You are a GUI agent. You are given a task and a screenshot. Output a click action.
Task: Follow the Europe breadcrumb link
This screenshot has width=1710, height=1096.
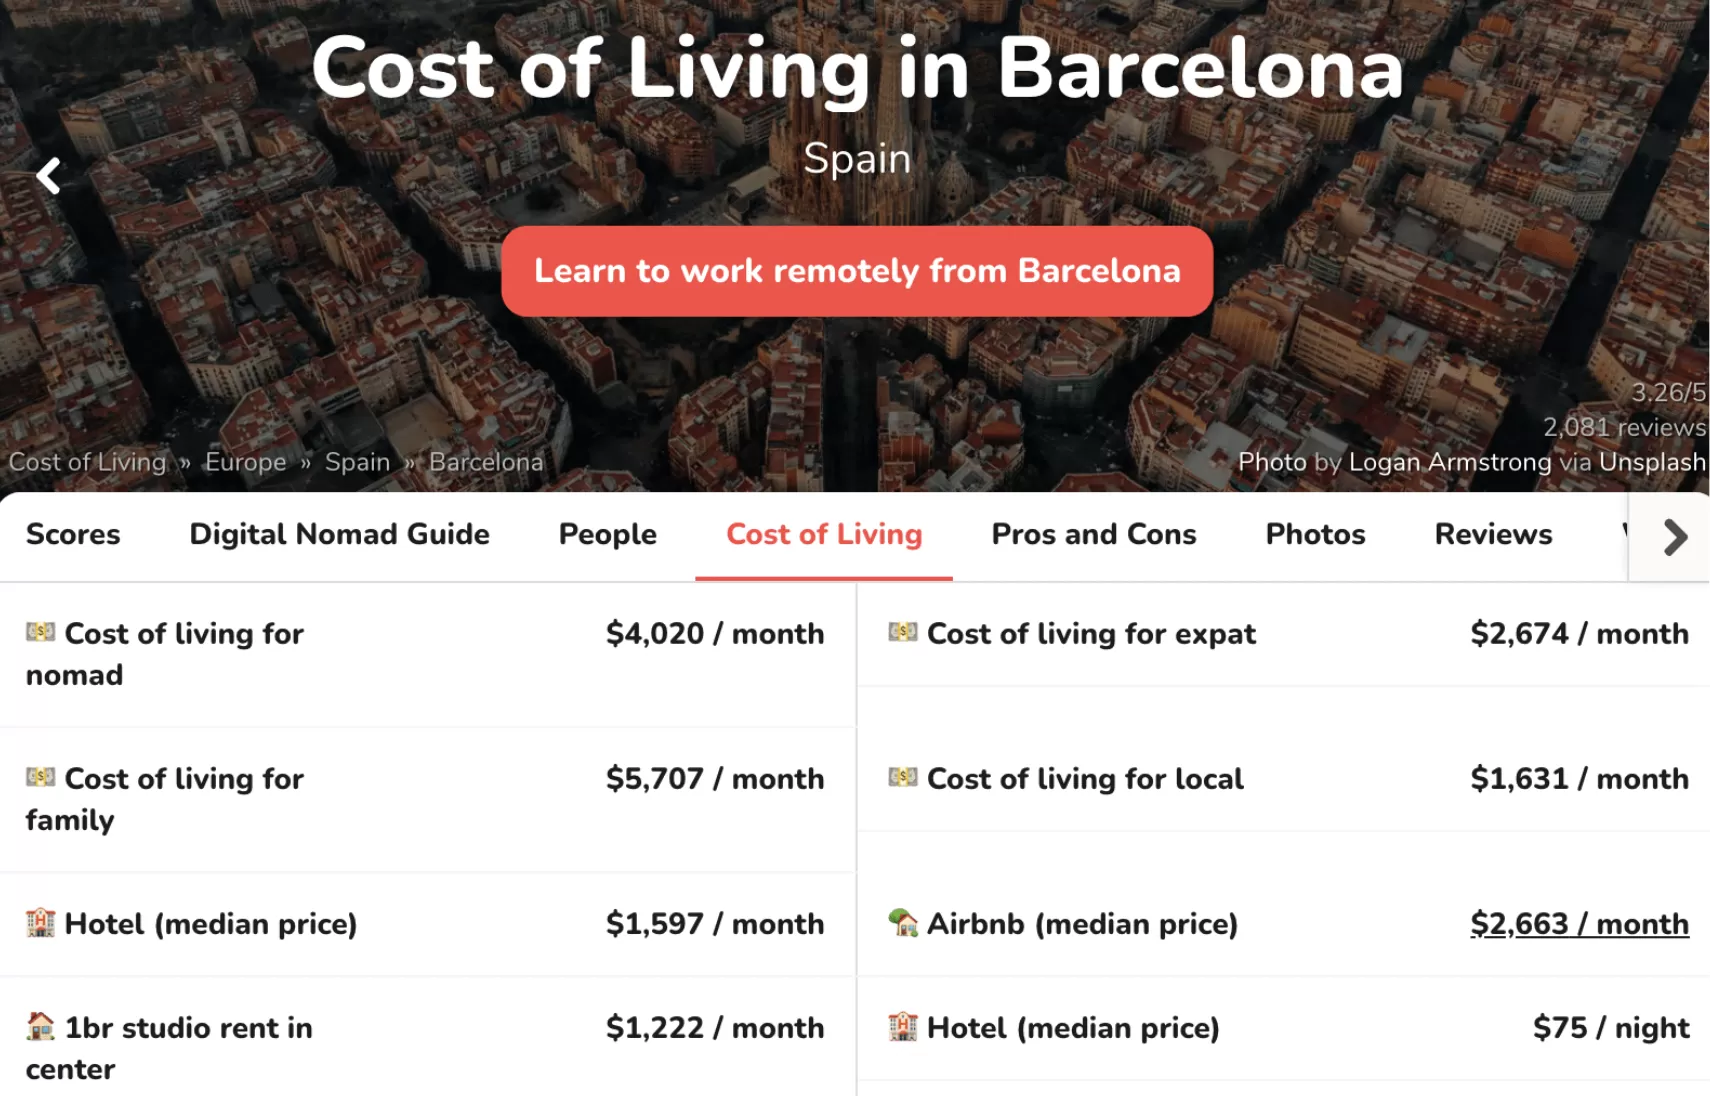(x=245, y=462)
